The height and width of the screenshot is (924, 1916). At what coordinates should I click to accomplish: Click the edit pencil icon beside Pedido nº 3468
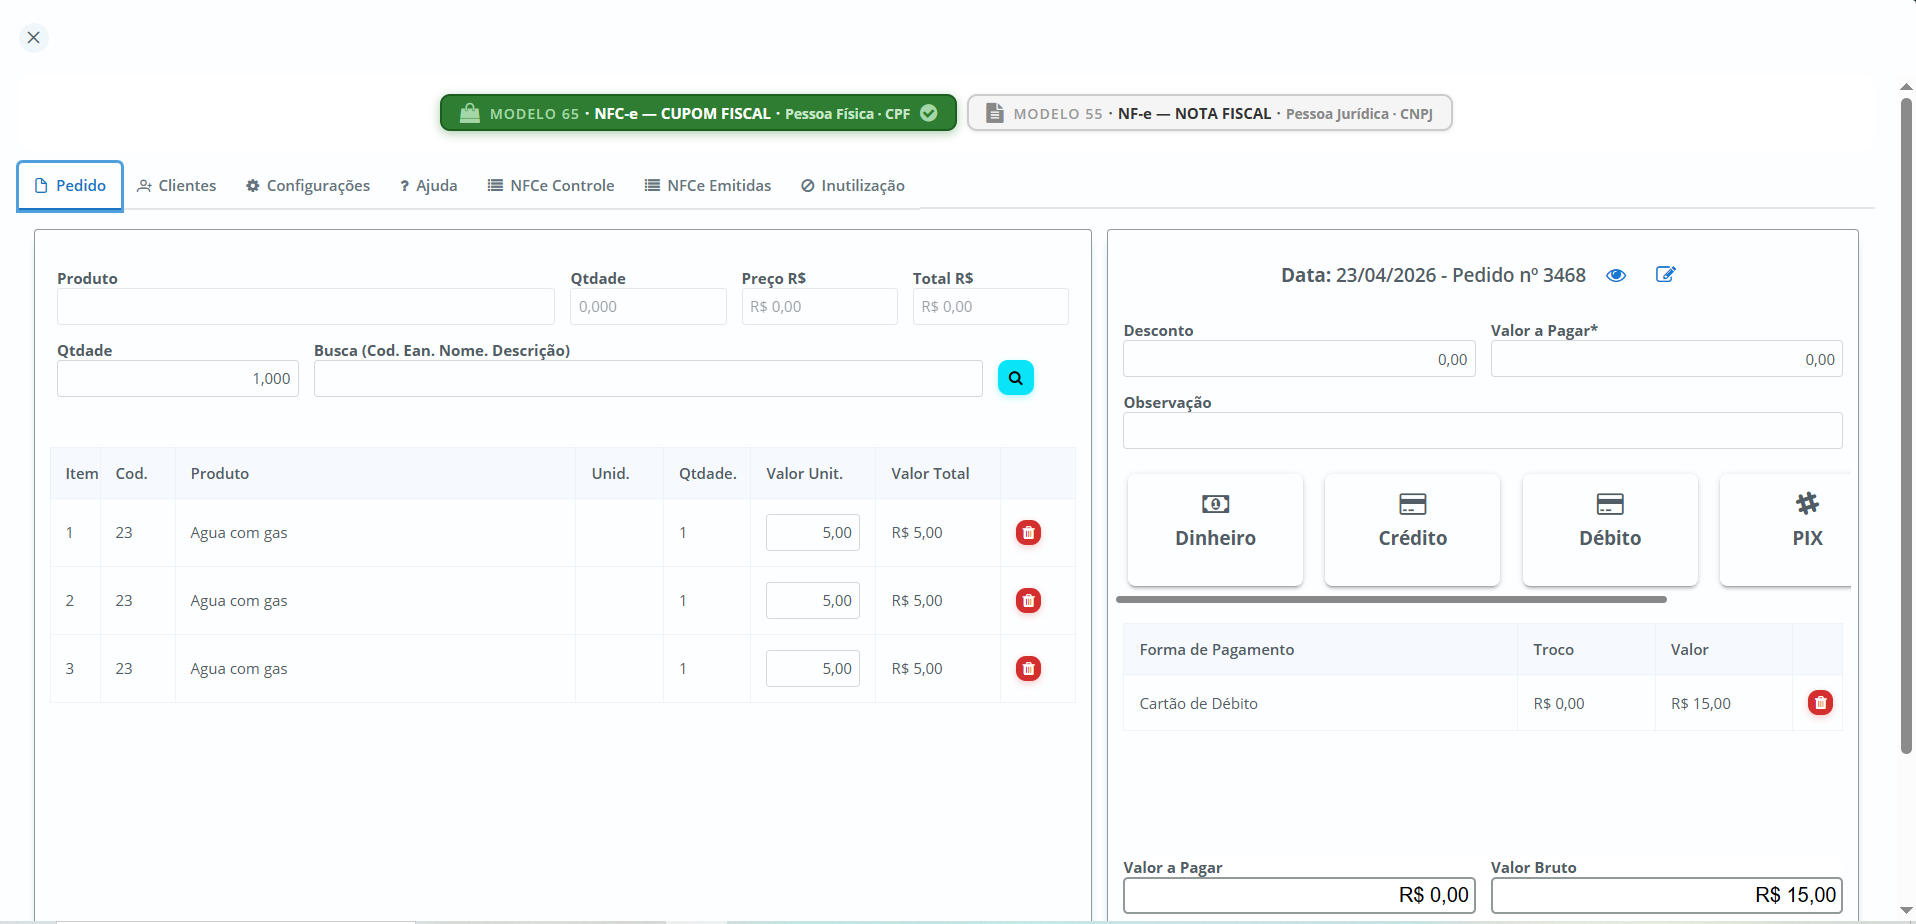pos(1665,275)
